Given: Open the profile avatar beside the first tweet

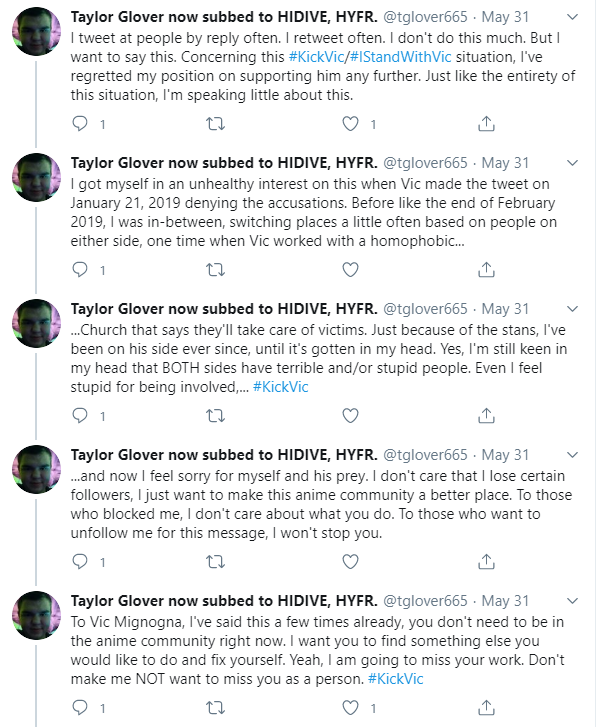Looking at the screenshot, I should tap(36, 32).
